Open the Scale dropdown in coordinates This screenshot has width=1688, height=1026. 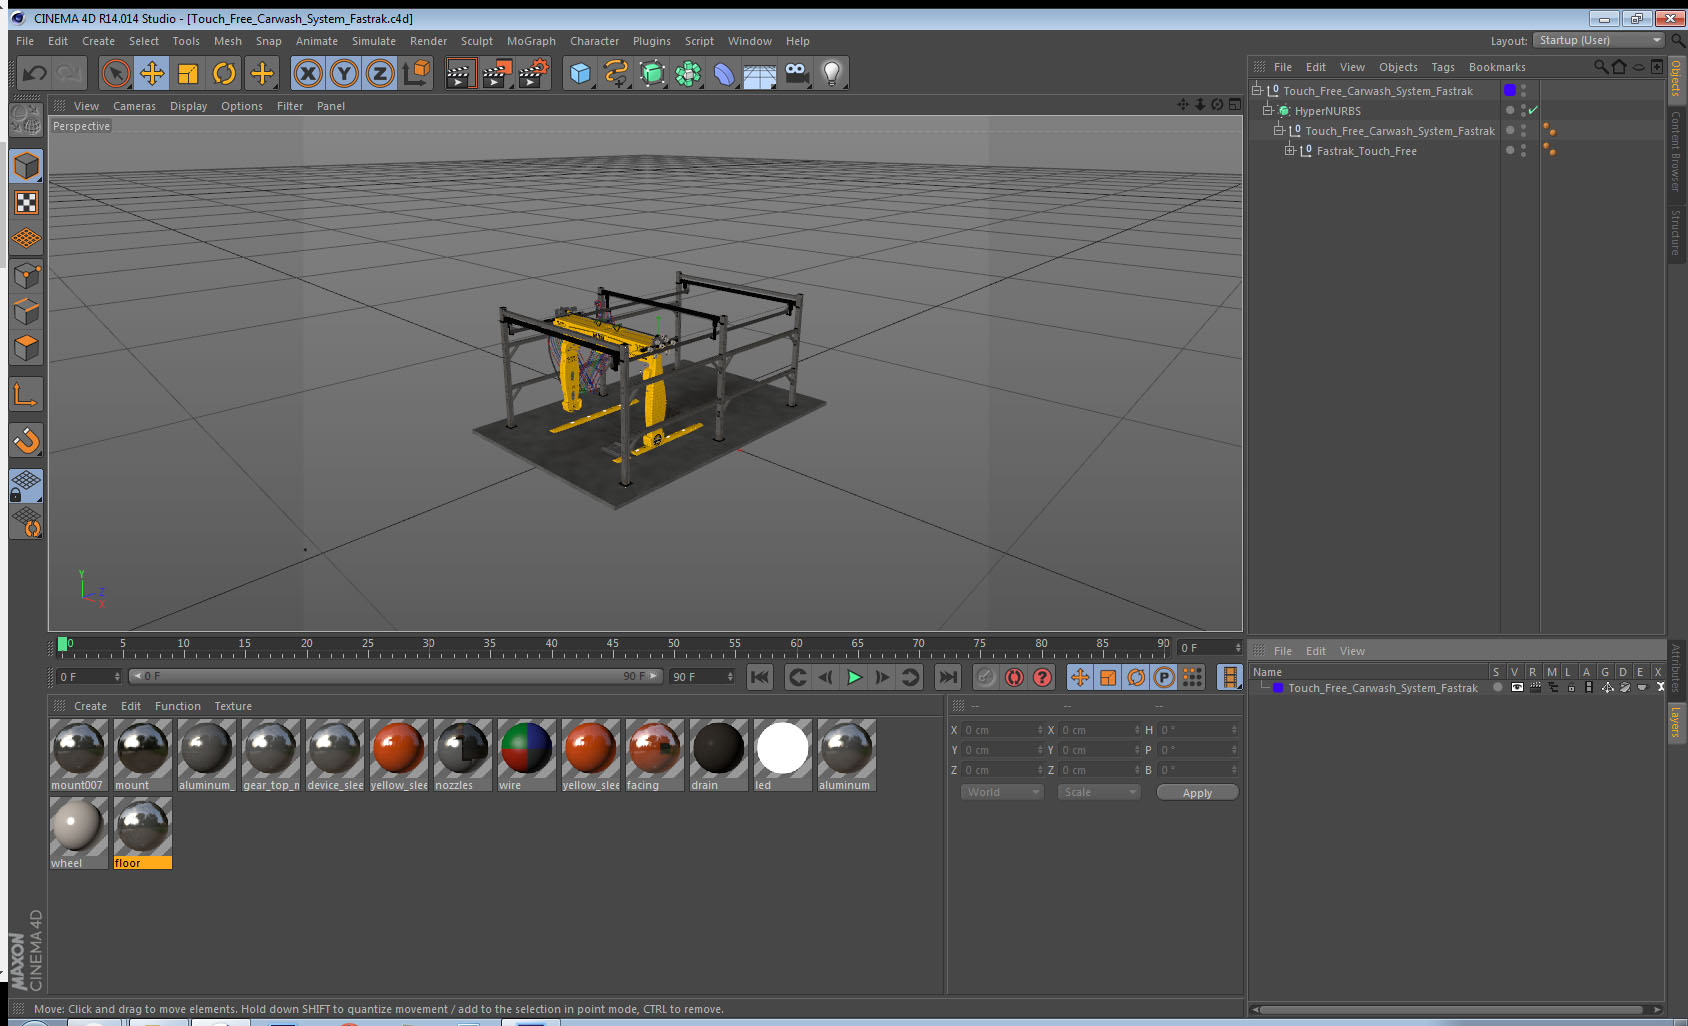coord(1099,792)
